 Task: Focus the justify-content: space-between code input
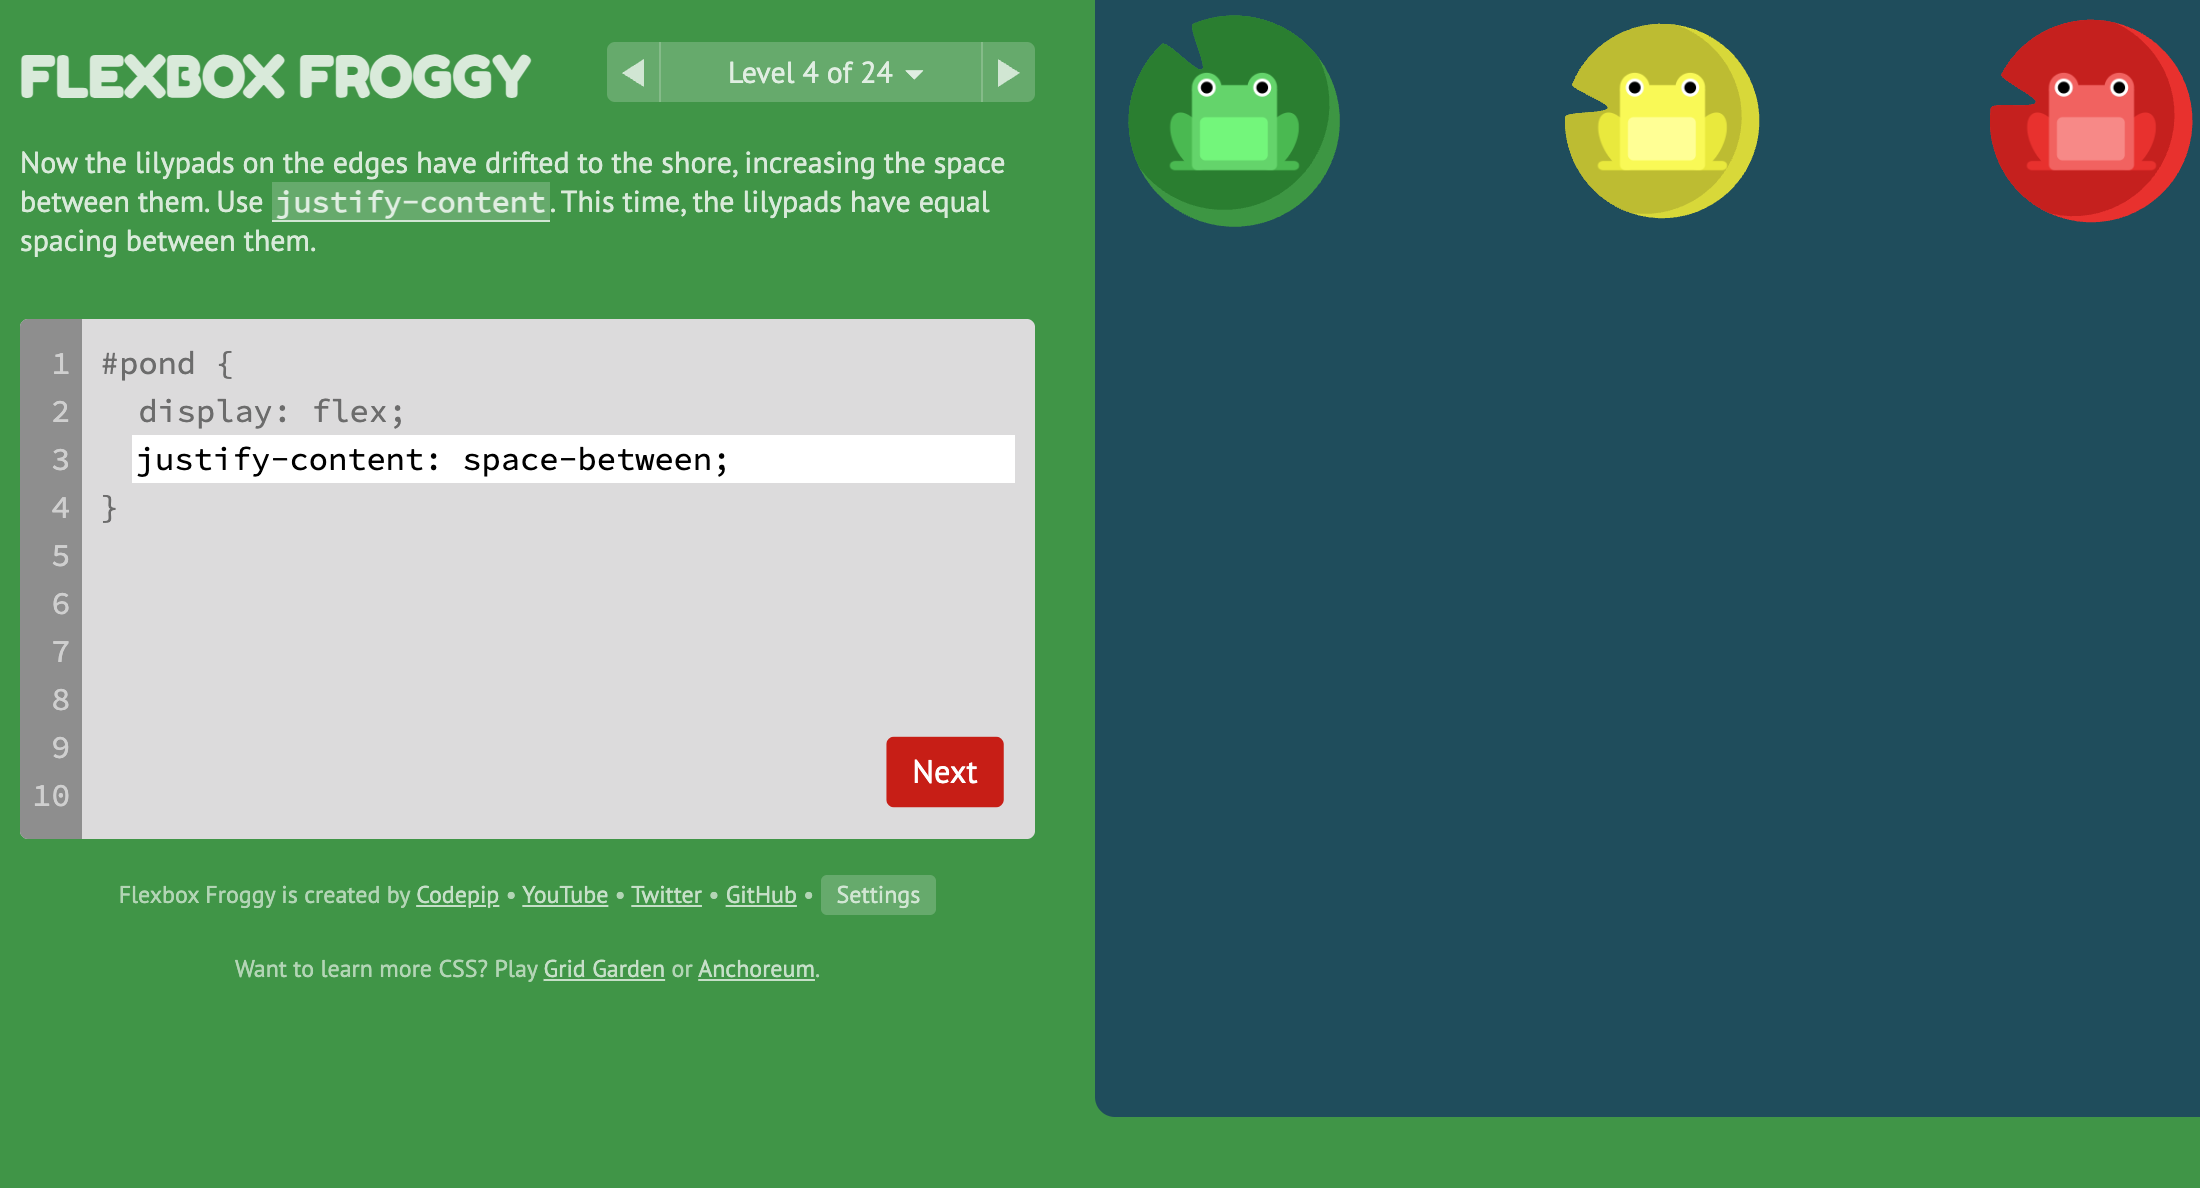(x=573, y=459)
